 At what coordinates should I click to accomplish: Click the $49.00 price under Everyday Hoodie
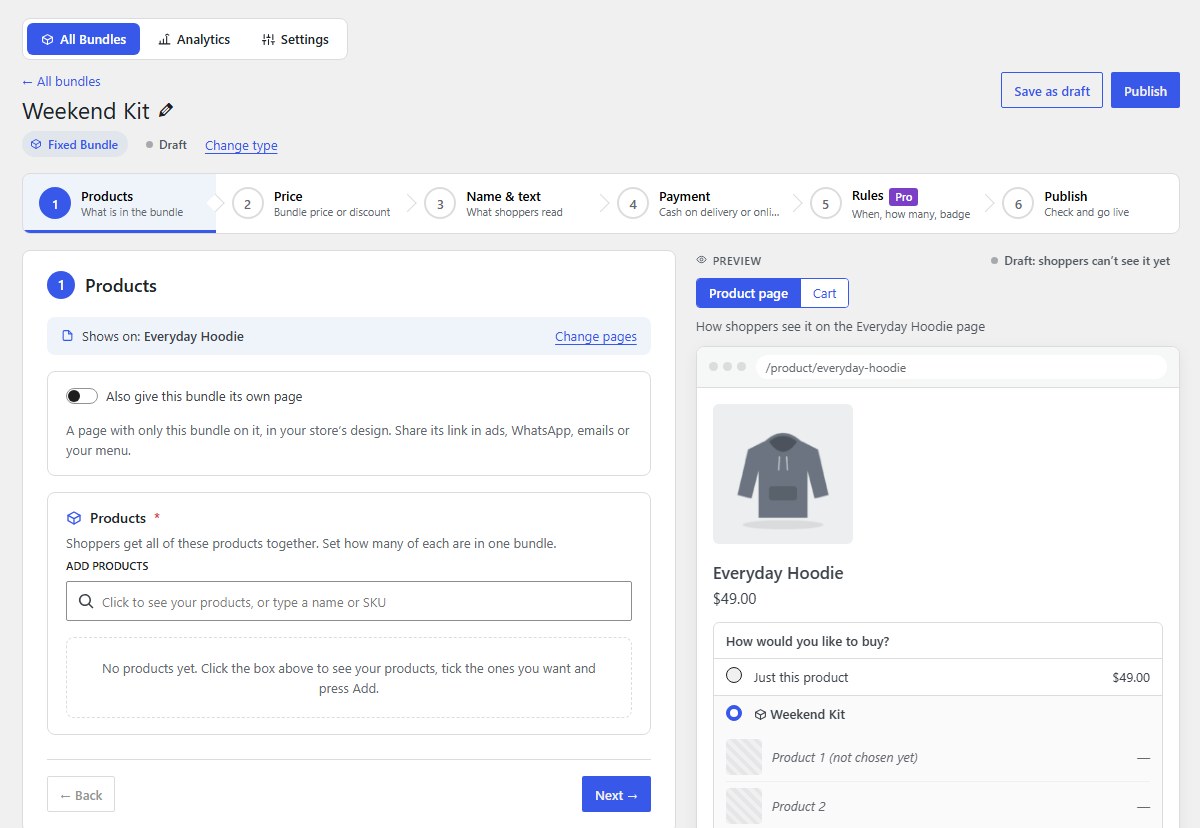pyautogui.click(x=735, y=599)
